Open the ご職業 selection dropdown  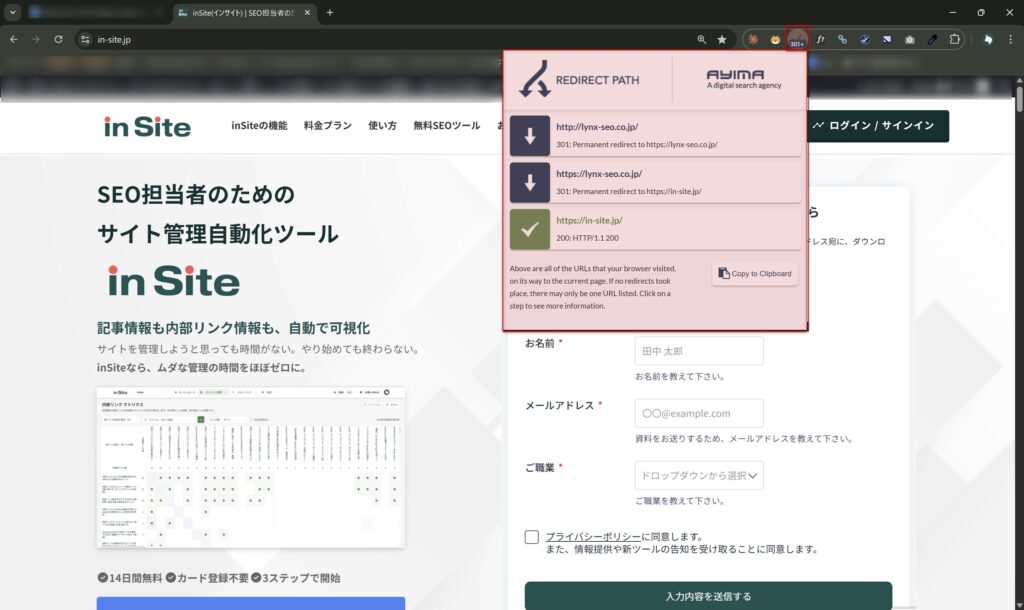(698, 475)
